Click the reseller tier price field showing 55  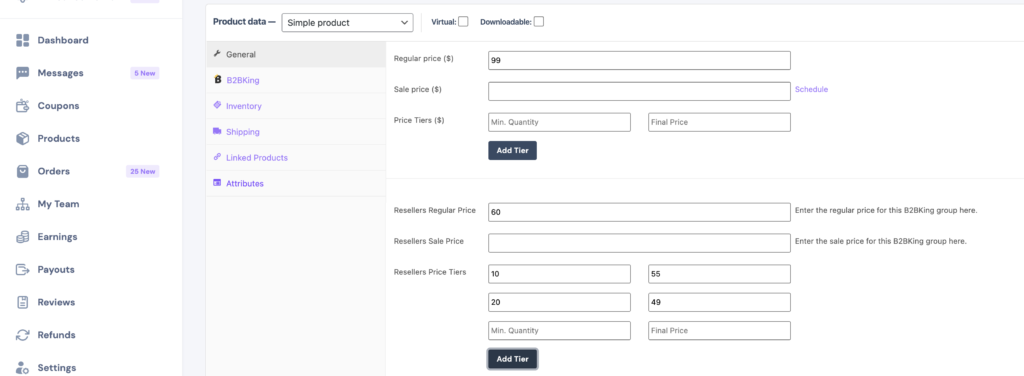(720, 274)
